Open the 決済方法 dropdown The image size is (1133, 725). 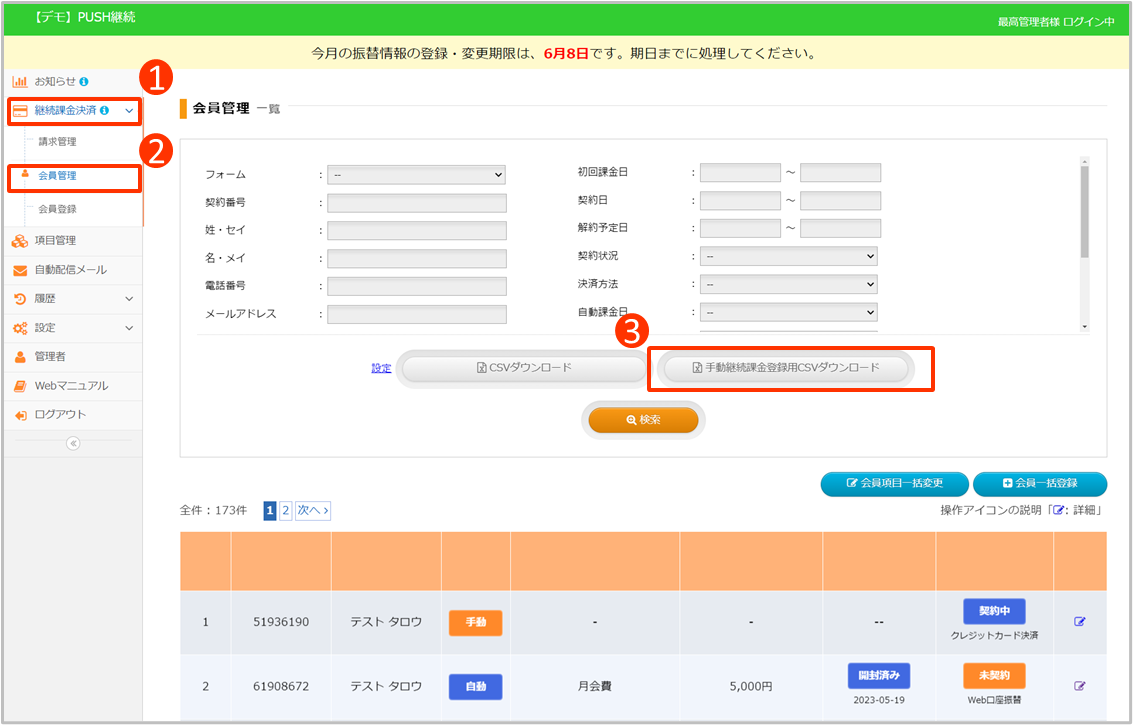tap(788, 284)
